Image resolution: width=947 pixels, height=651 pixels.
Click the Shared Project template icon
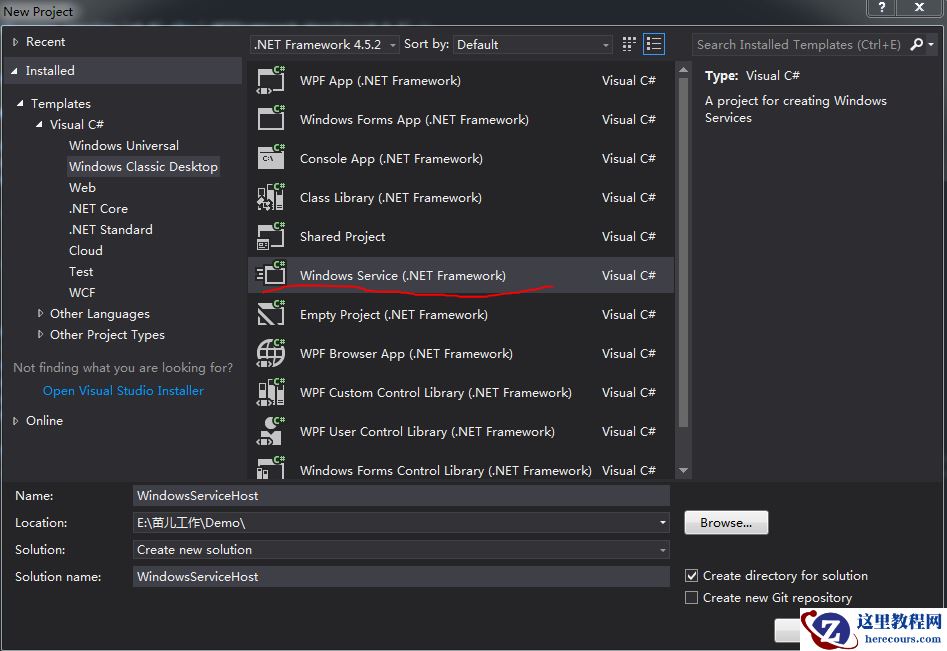[271, 237]
